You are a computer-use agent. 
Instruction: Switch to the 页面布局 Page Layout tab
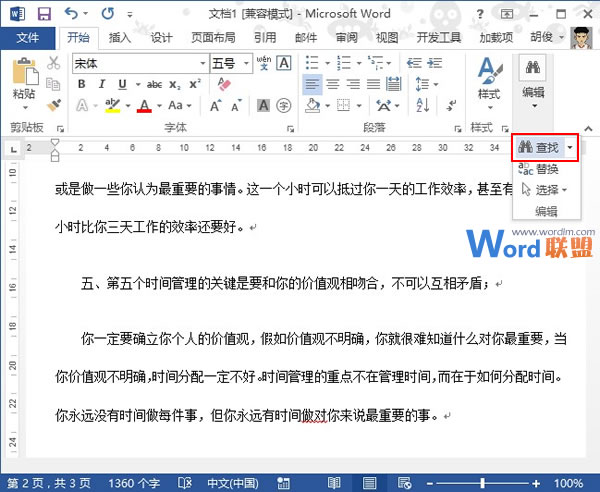[x=213, y=37]
